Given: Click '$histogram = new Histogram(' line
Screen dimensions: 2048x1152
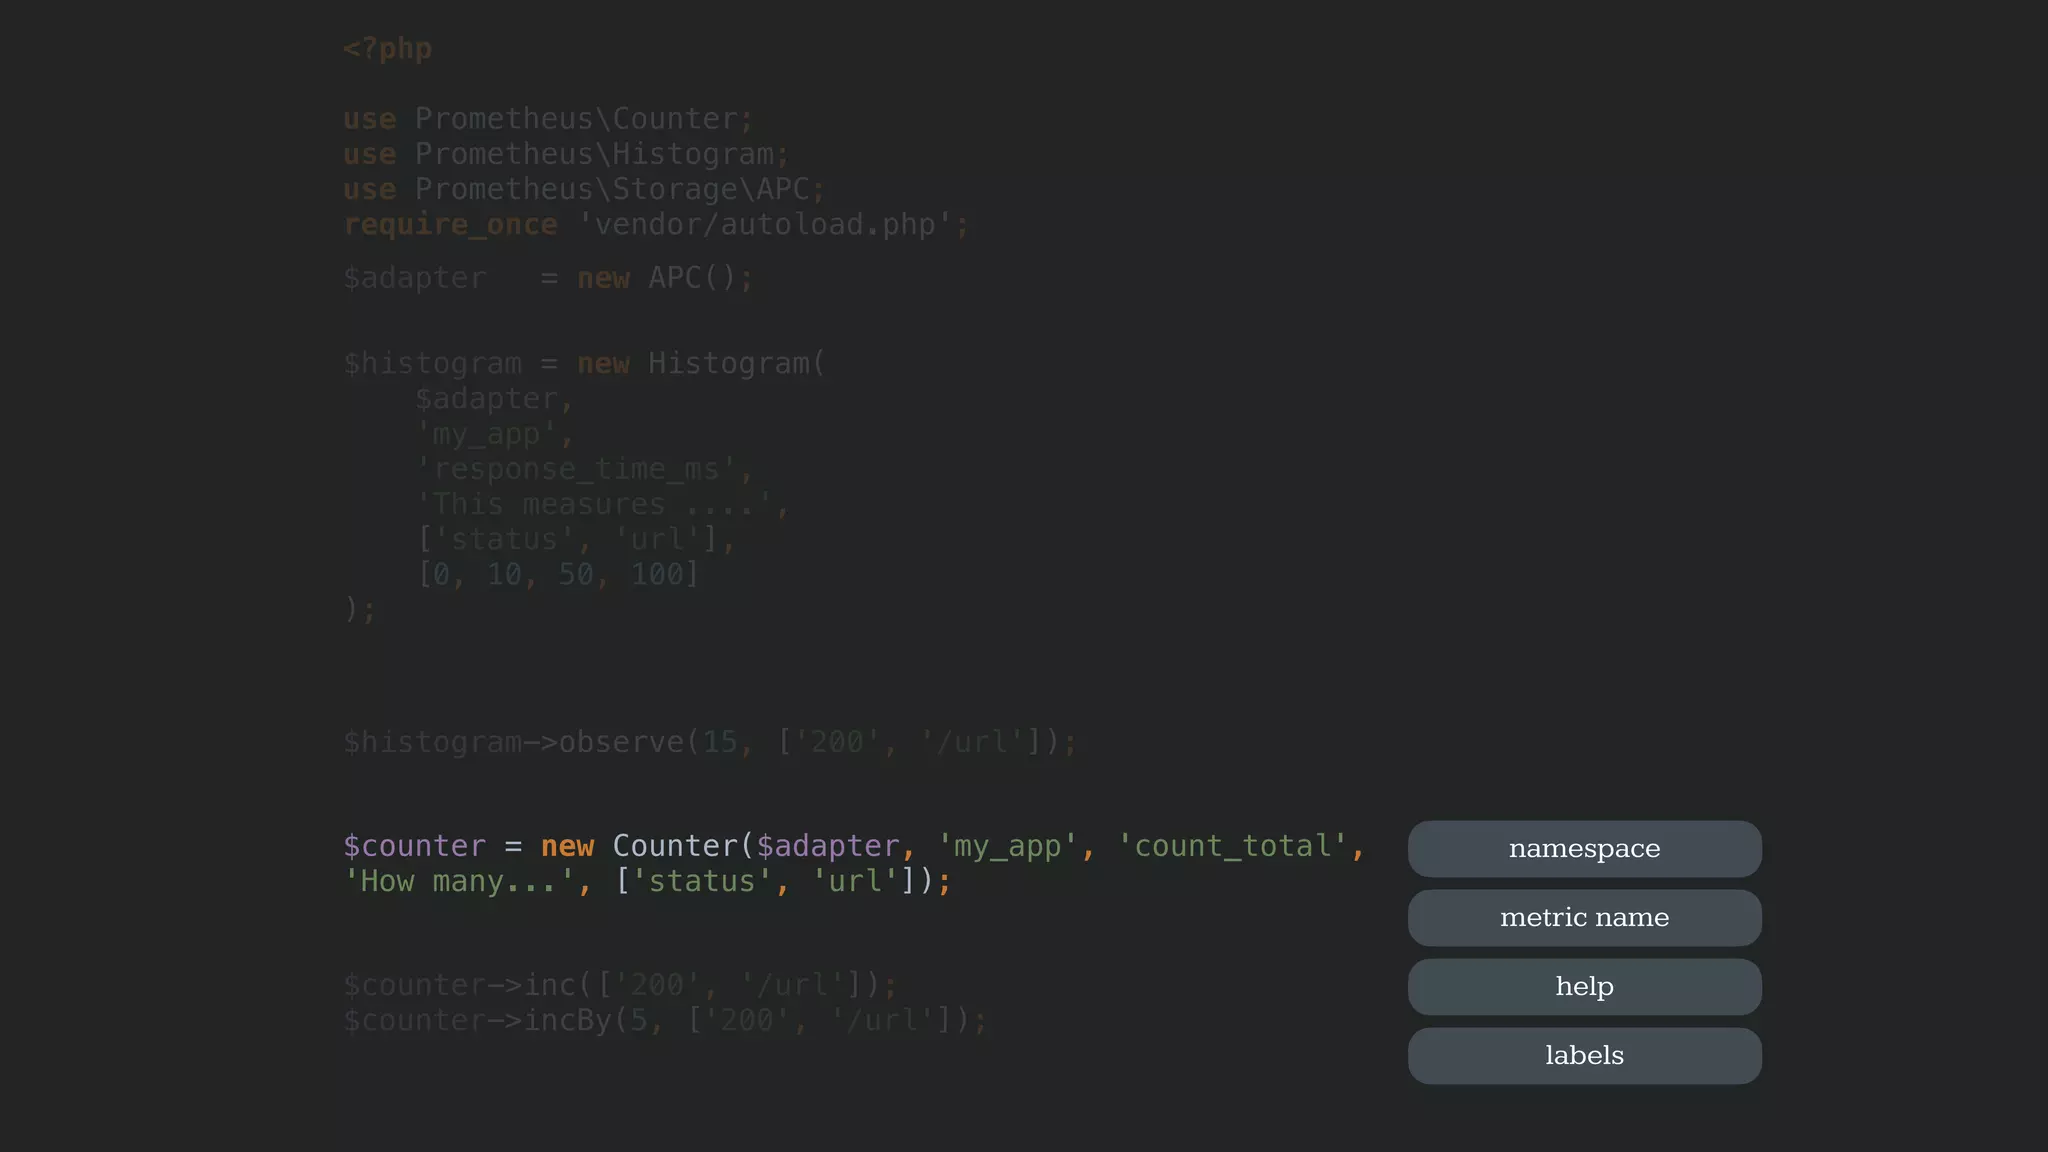Looking at the screenshot, I should tap(584, 364).
